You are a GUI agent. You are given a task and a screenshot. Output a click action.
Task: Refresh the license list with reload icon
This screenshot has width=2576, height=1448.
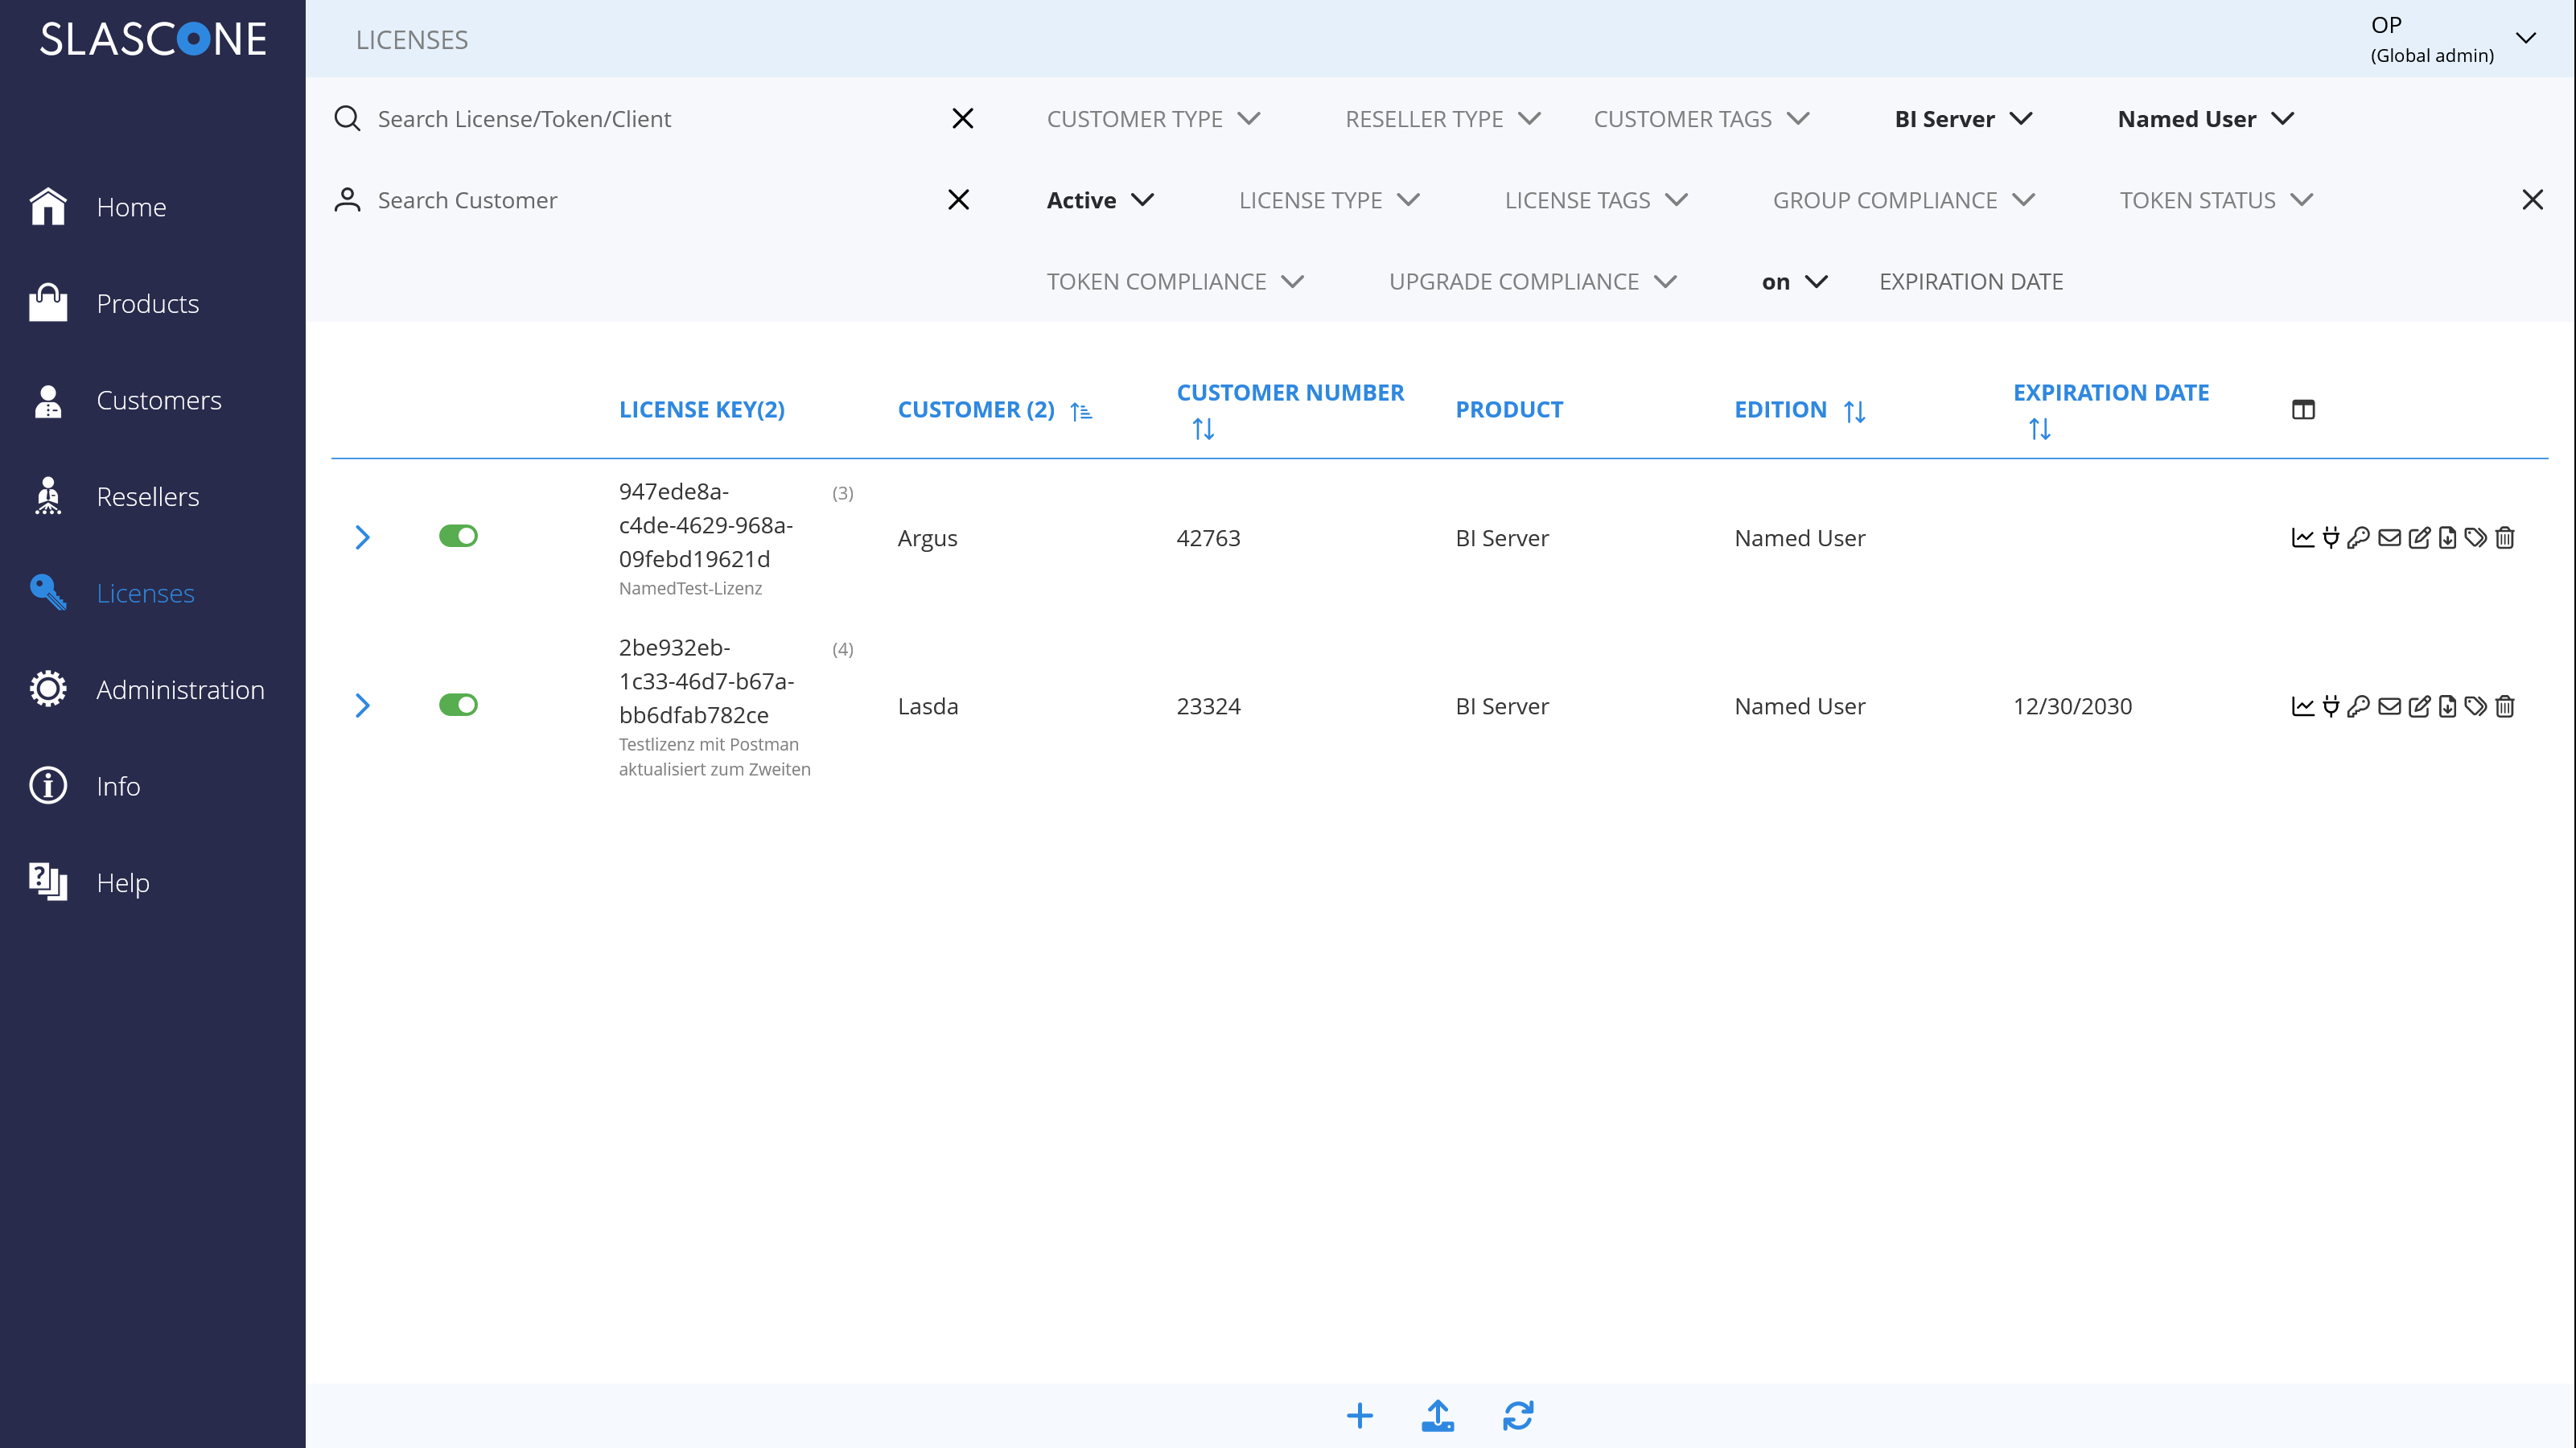[x=1518, y=1415]
